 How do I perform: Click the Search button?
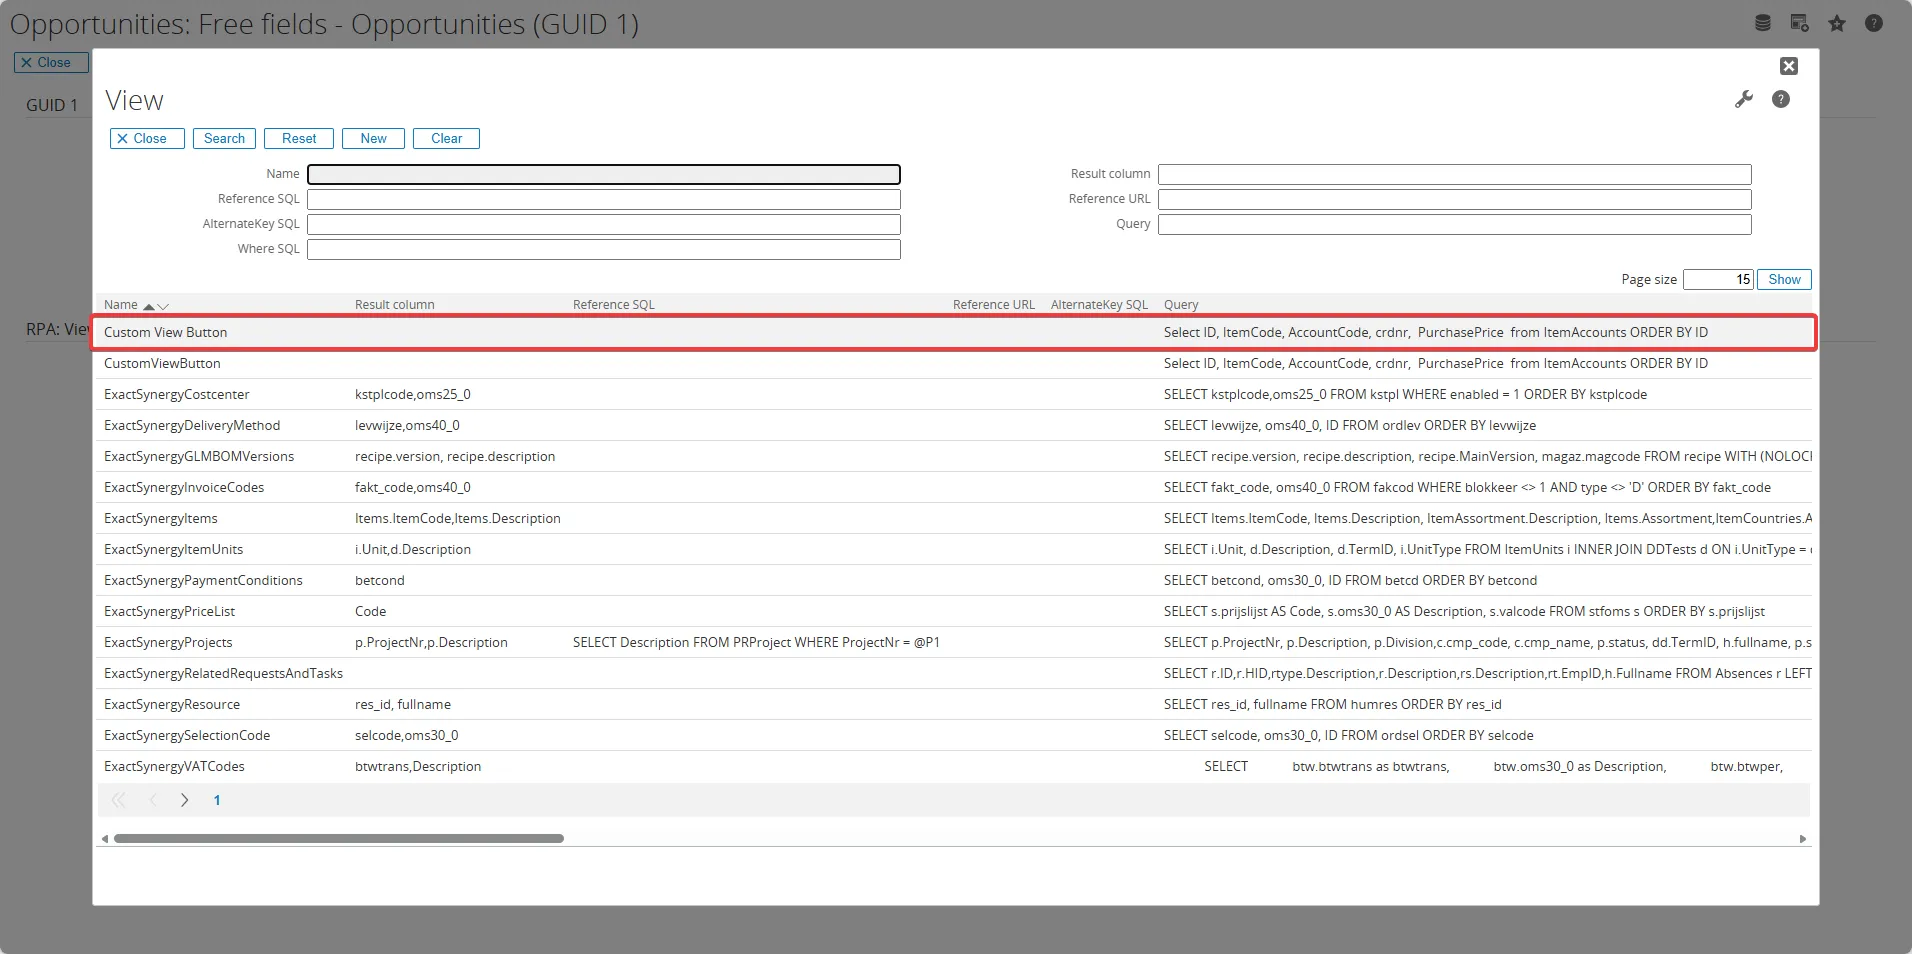224,139
